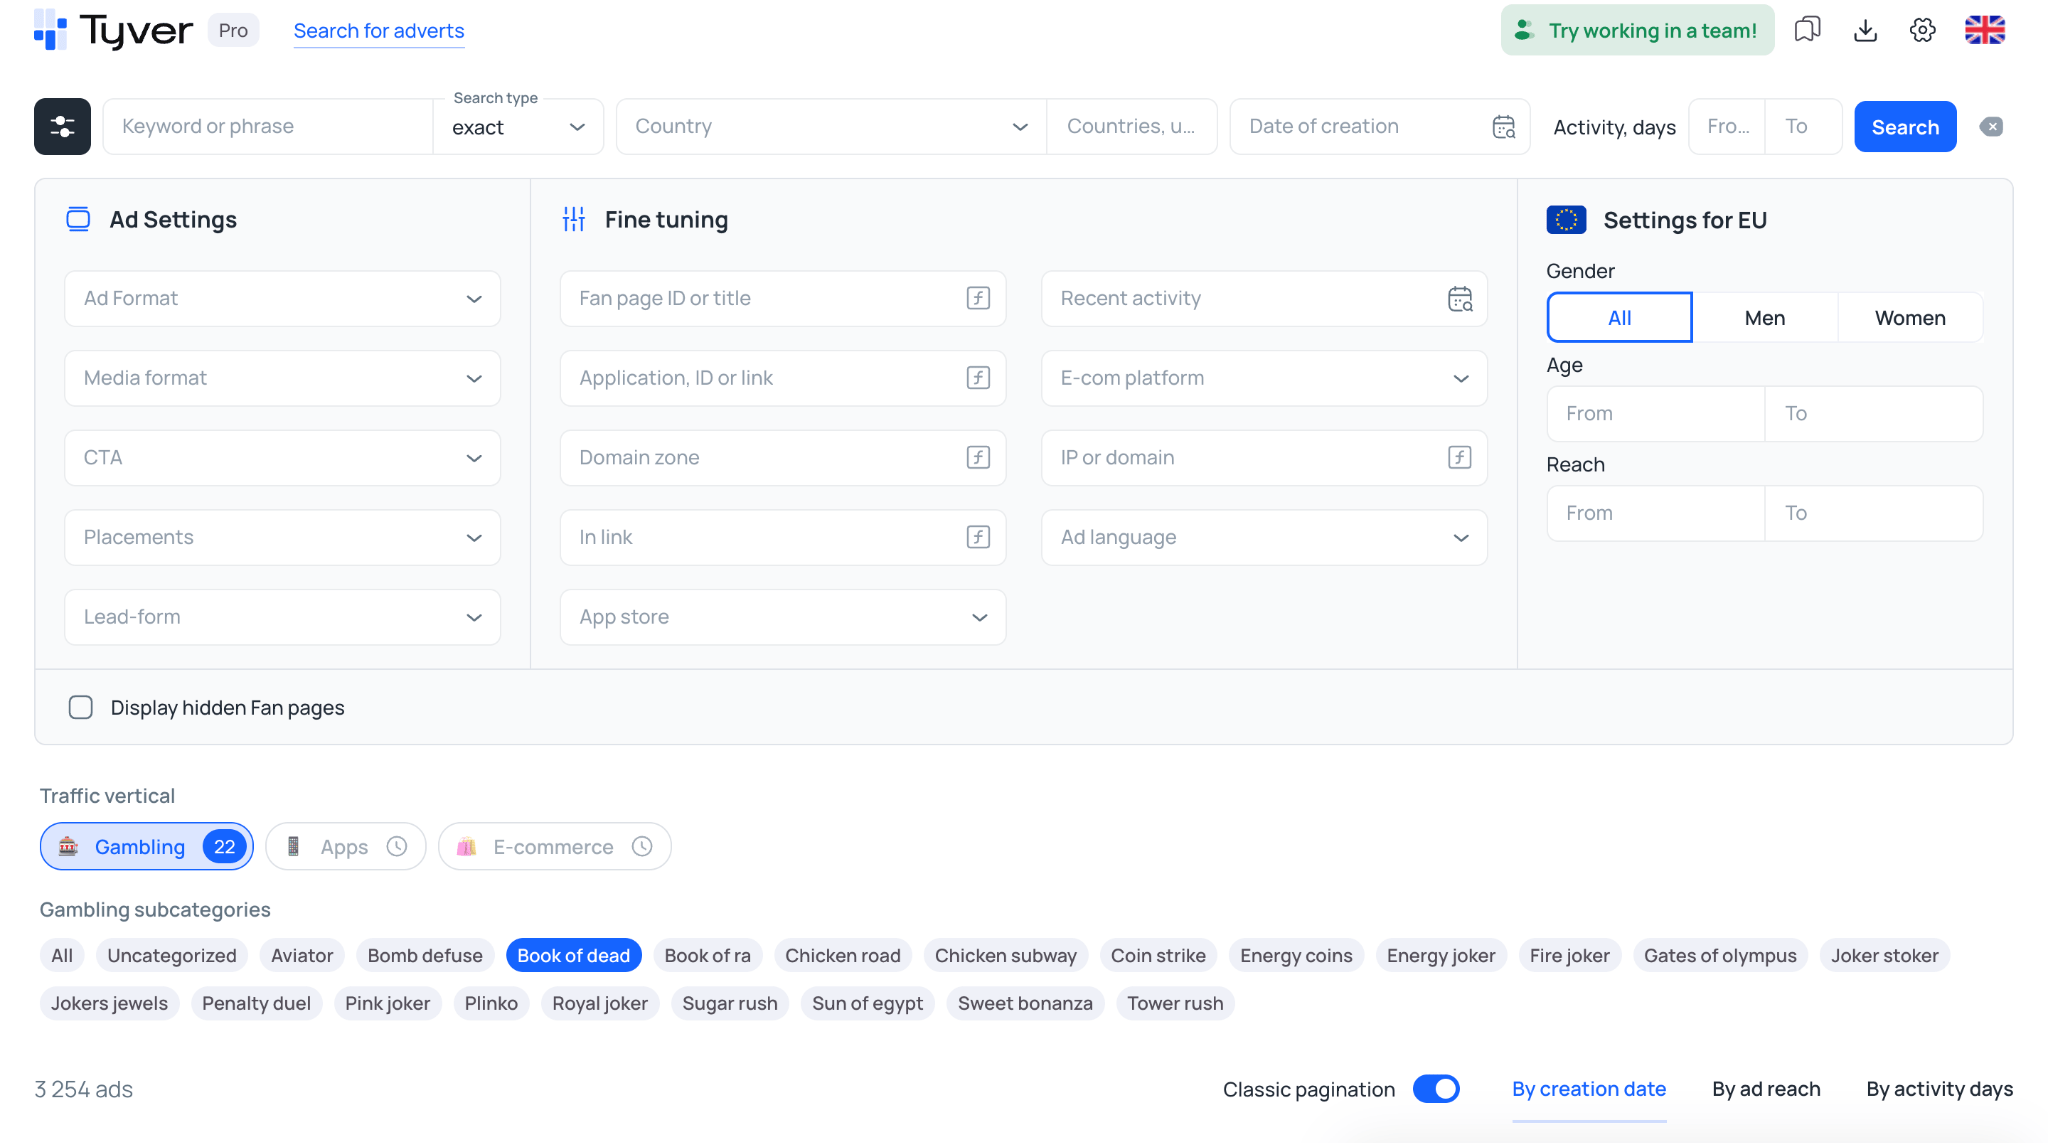The width and height of the screenshot is (2048, 1143).
Task: Click the clock icon on Apps chip
Action: pos(397,847)
